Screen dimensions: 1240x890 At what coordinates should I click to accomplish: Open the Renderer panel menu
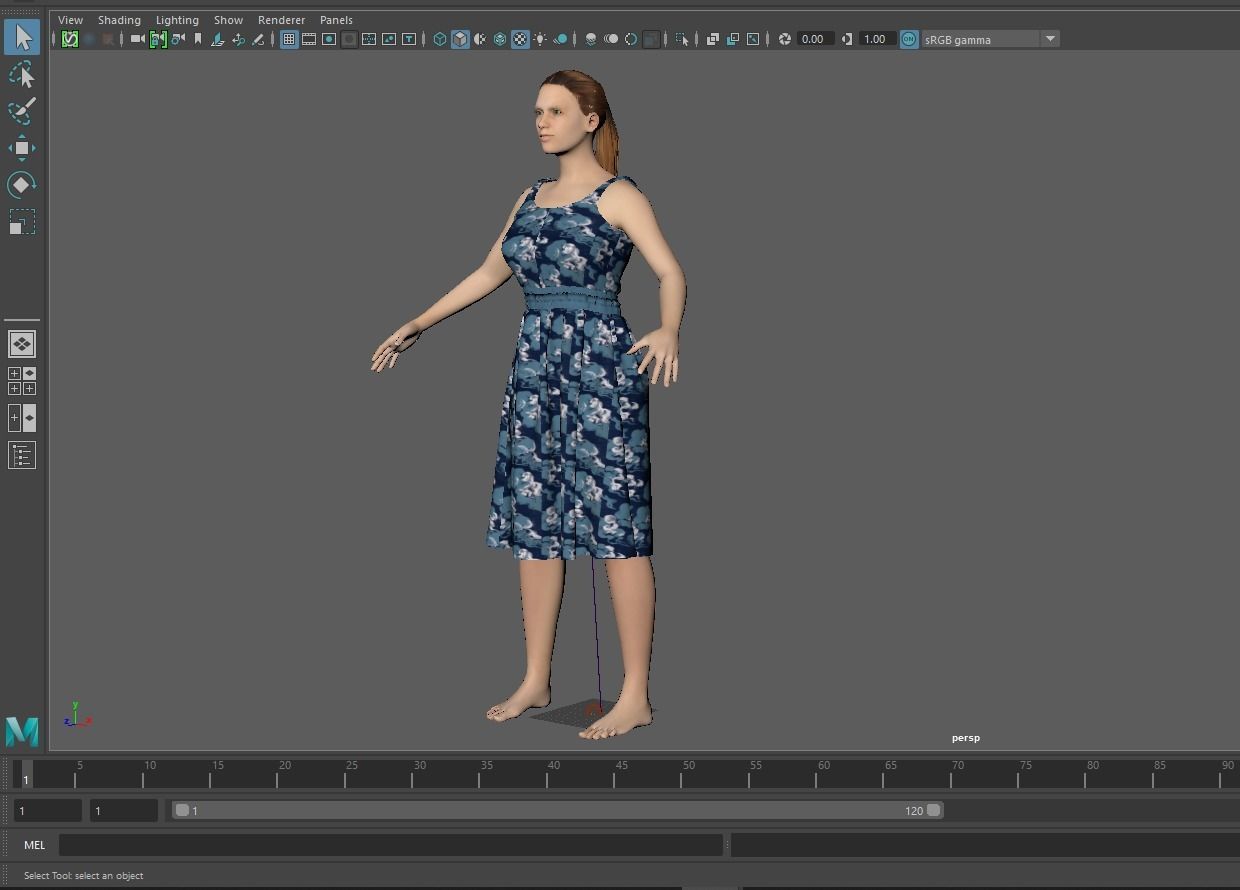[282, 20]
